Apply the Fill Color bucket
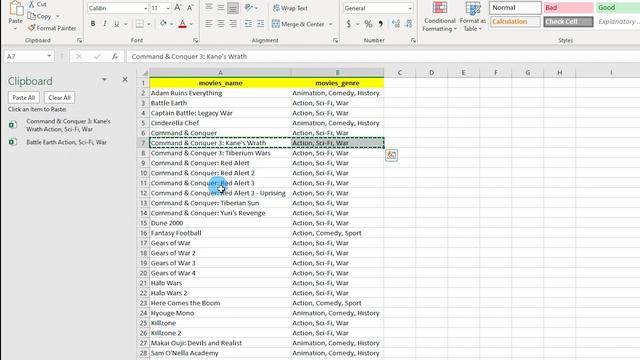This screenshot has height=360, width=640. pos(163,24)
